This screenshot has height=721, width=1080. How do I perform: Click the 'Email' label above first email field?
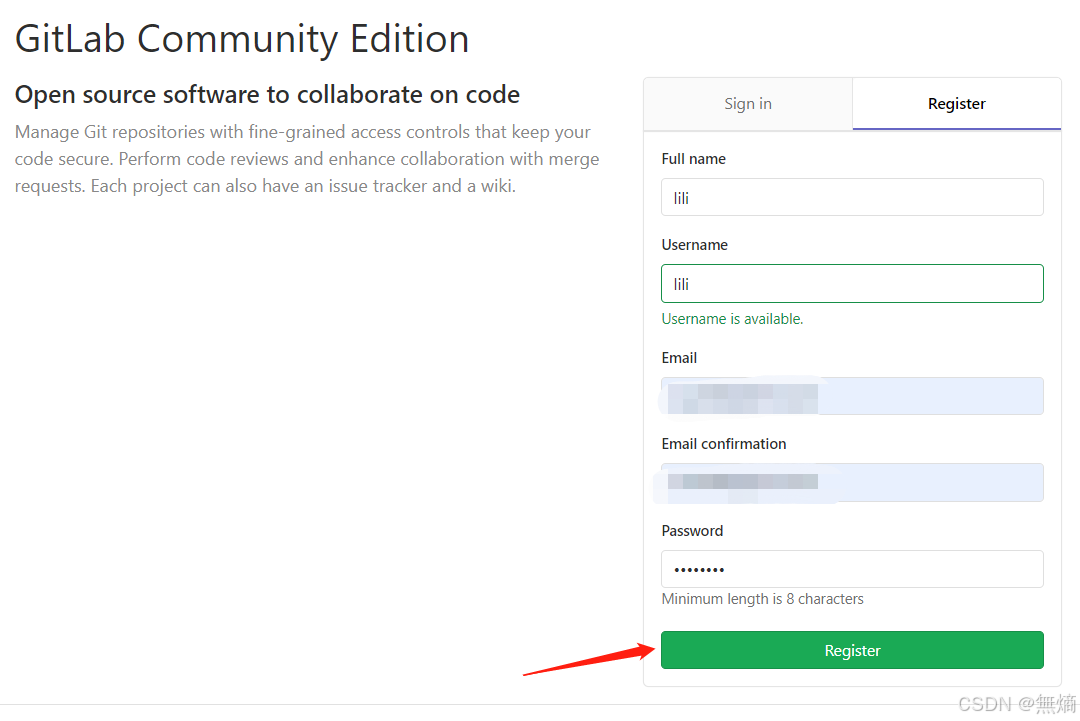[x=679, y=358]
